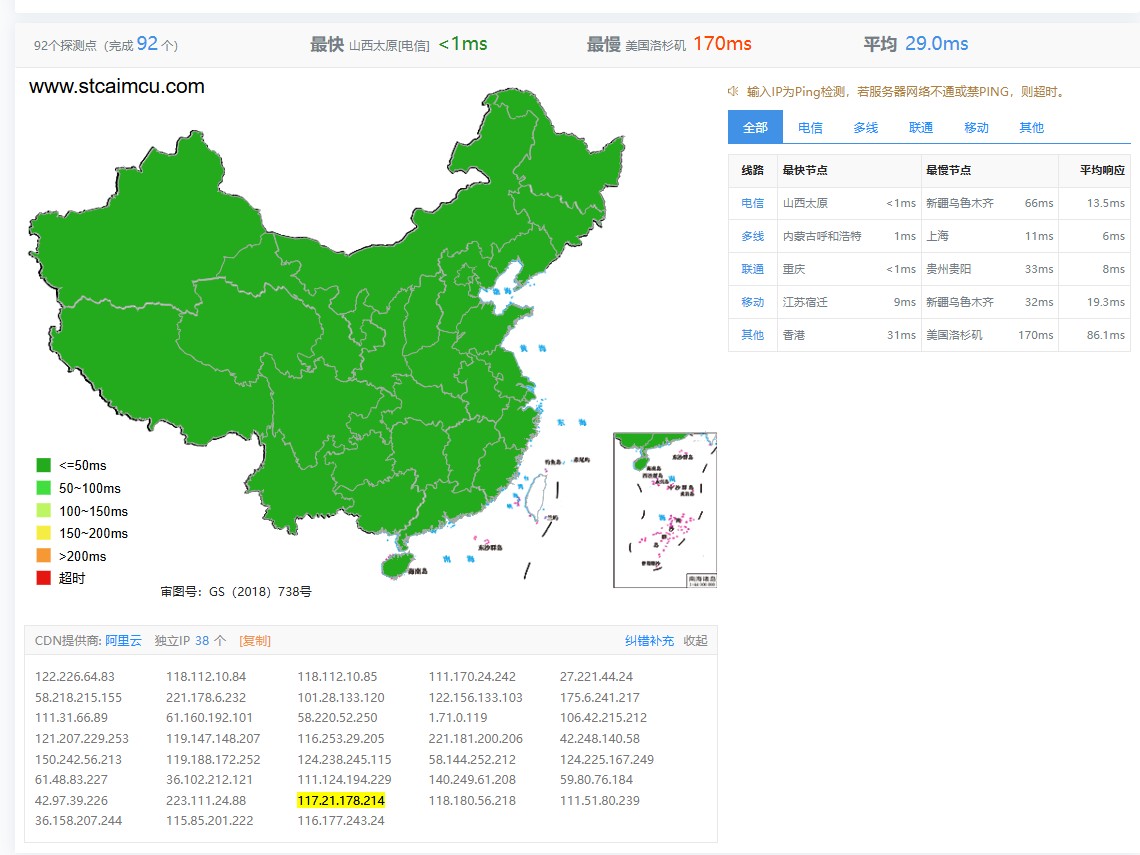Click IP address 36.102.212.121
Image resolution: width=1140 pixels, height=855 pixels.
point(209,779)
